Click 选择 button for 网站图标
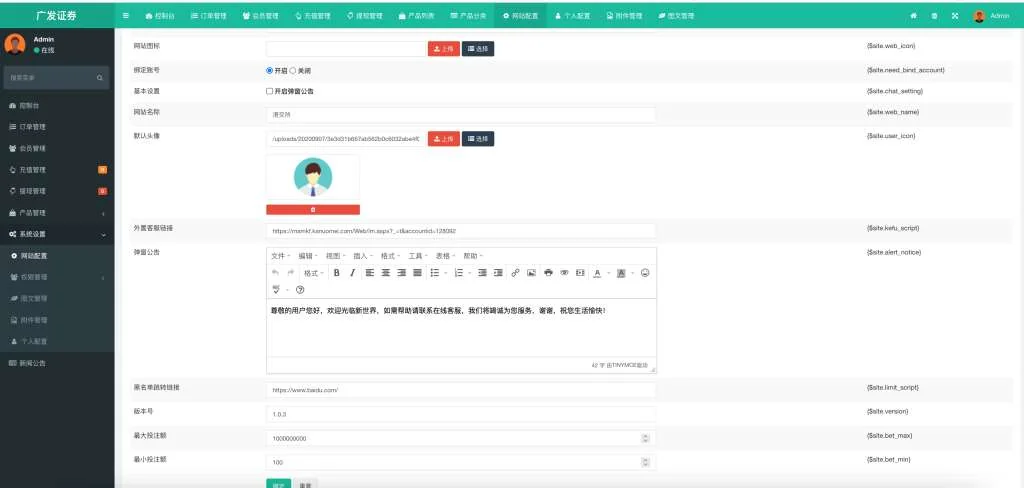This screenshot has height=488, width=1024. point(478,48)
